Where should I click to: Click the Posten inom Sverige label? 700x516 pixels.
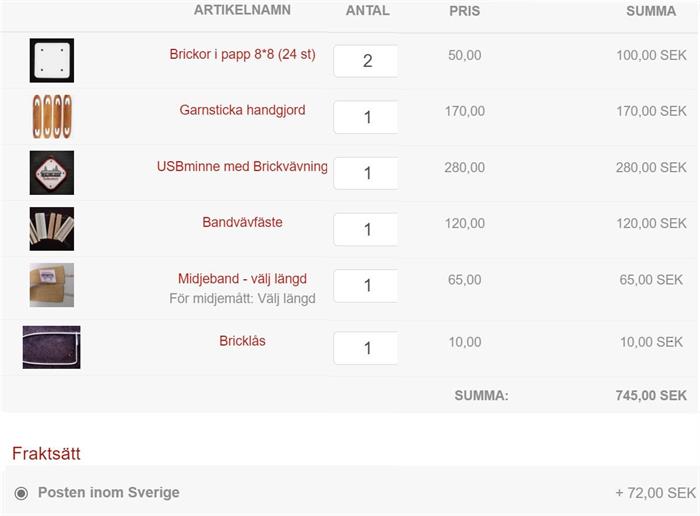pos(109,492)
